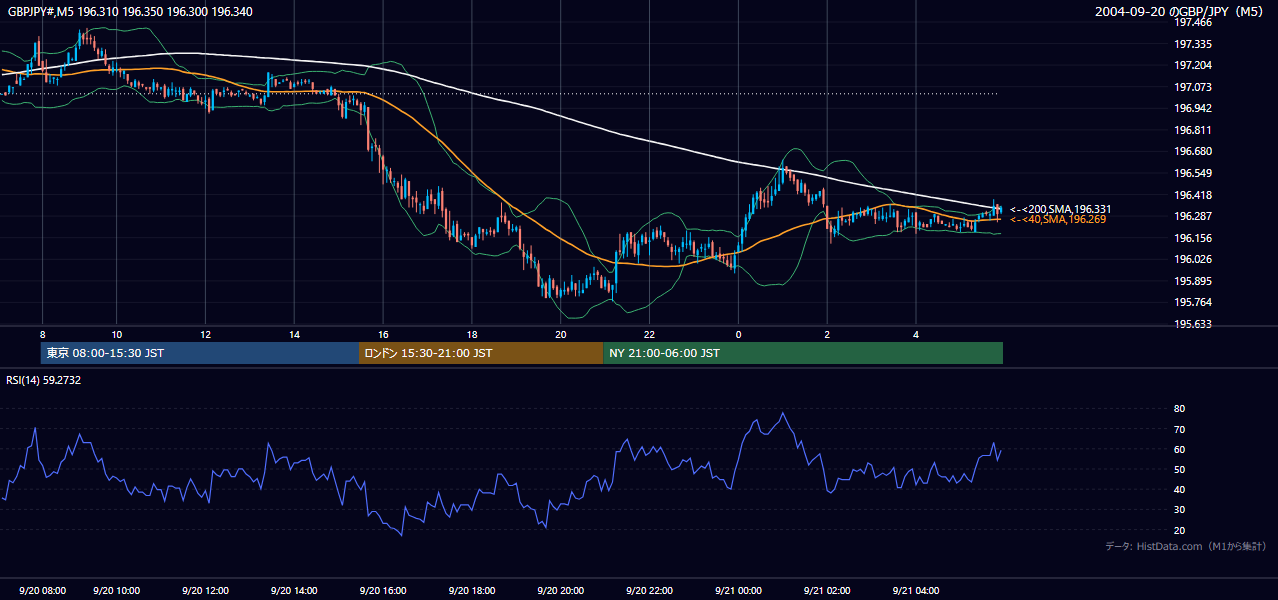Click the 9/20 22:00 date label

pos(649,591)
